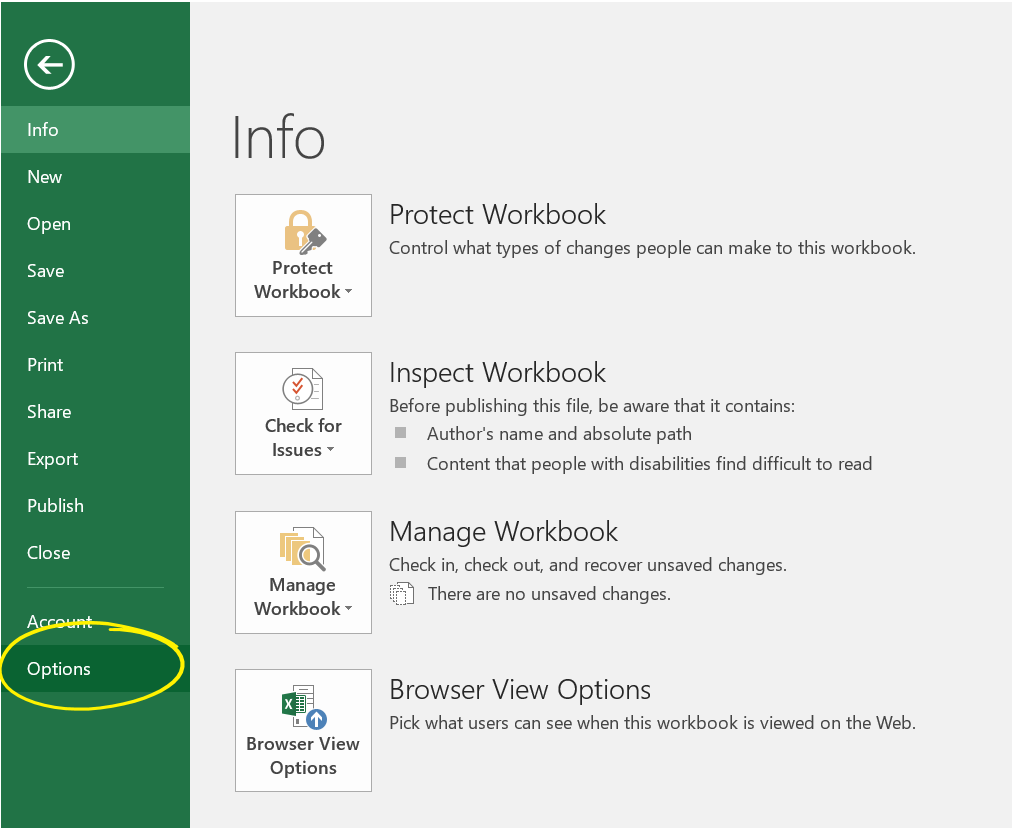Click the document icon beside unsaved changes
This screenshot has width=1012, height=828.
tap(401, 594)
